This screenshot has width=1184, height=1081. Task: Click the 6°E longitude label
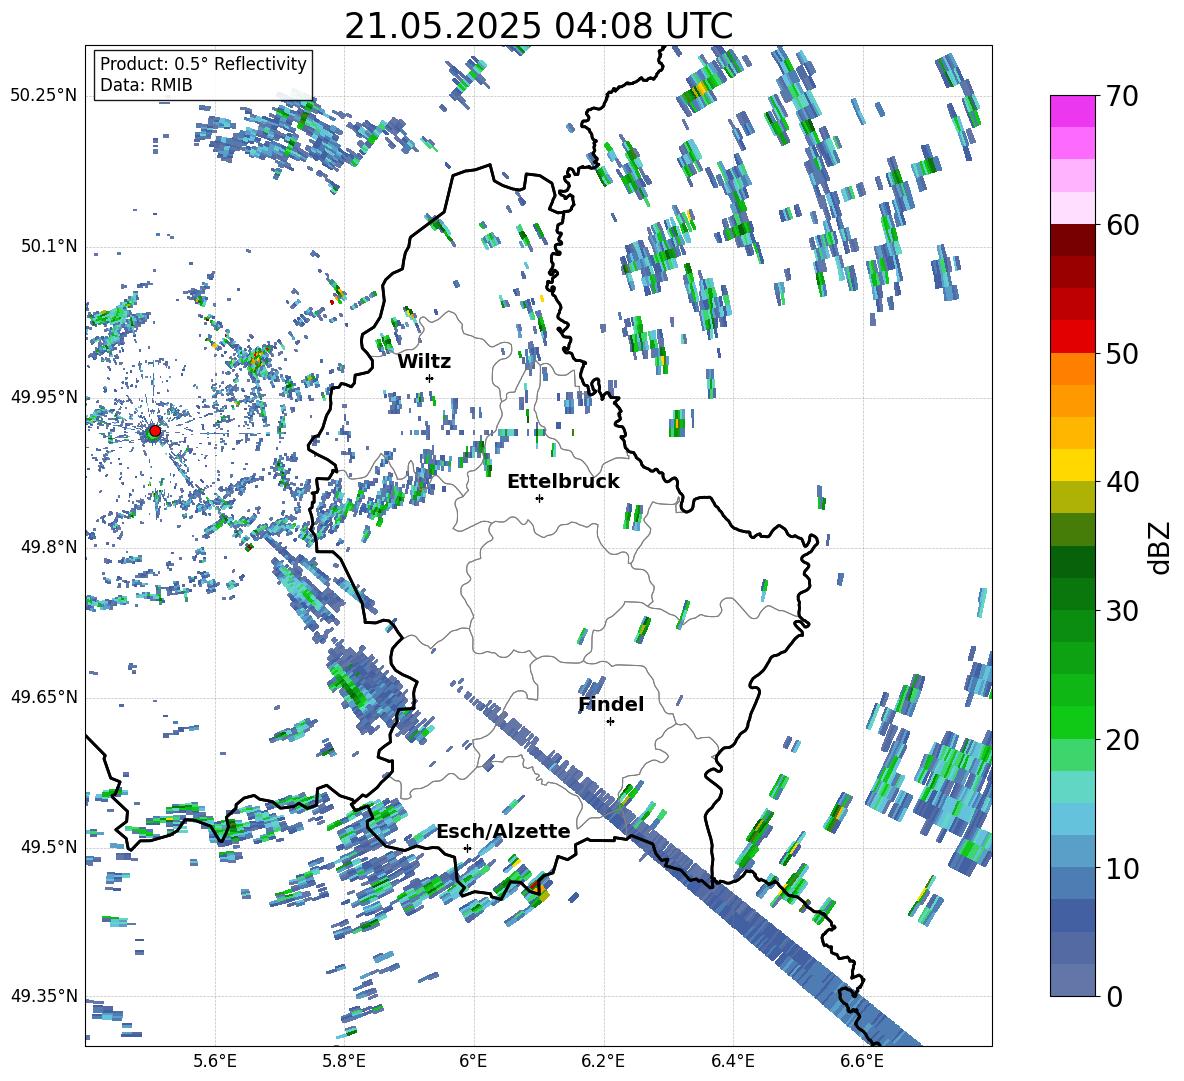(473, 1061)
